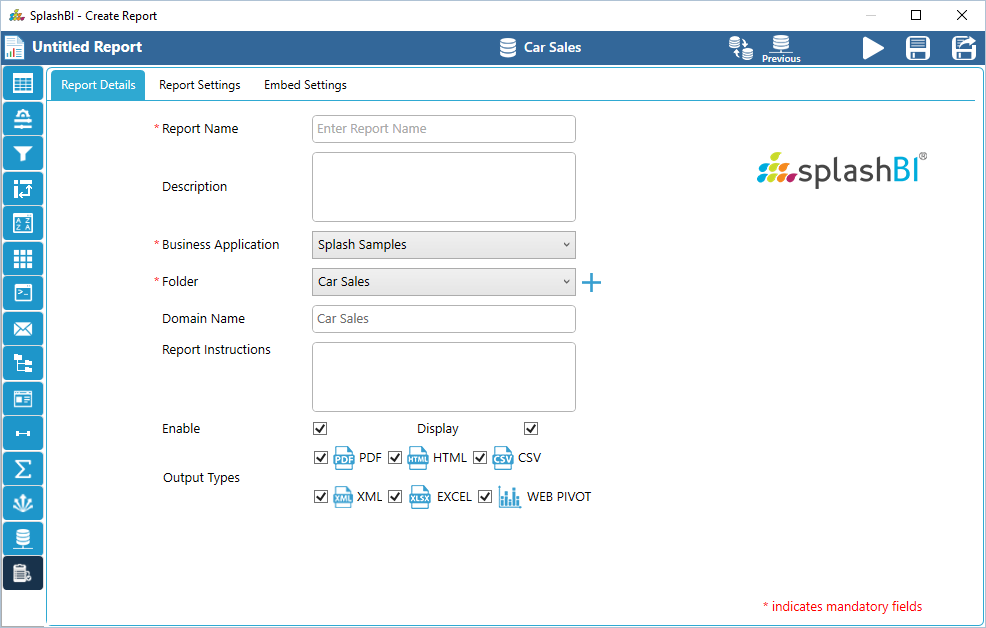Disable the PDF output type checkbox
Image resolution: width=986 pixels, height=628 pixels.
[321, 458]
